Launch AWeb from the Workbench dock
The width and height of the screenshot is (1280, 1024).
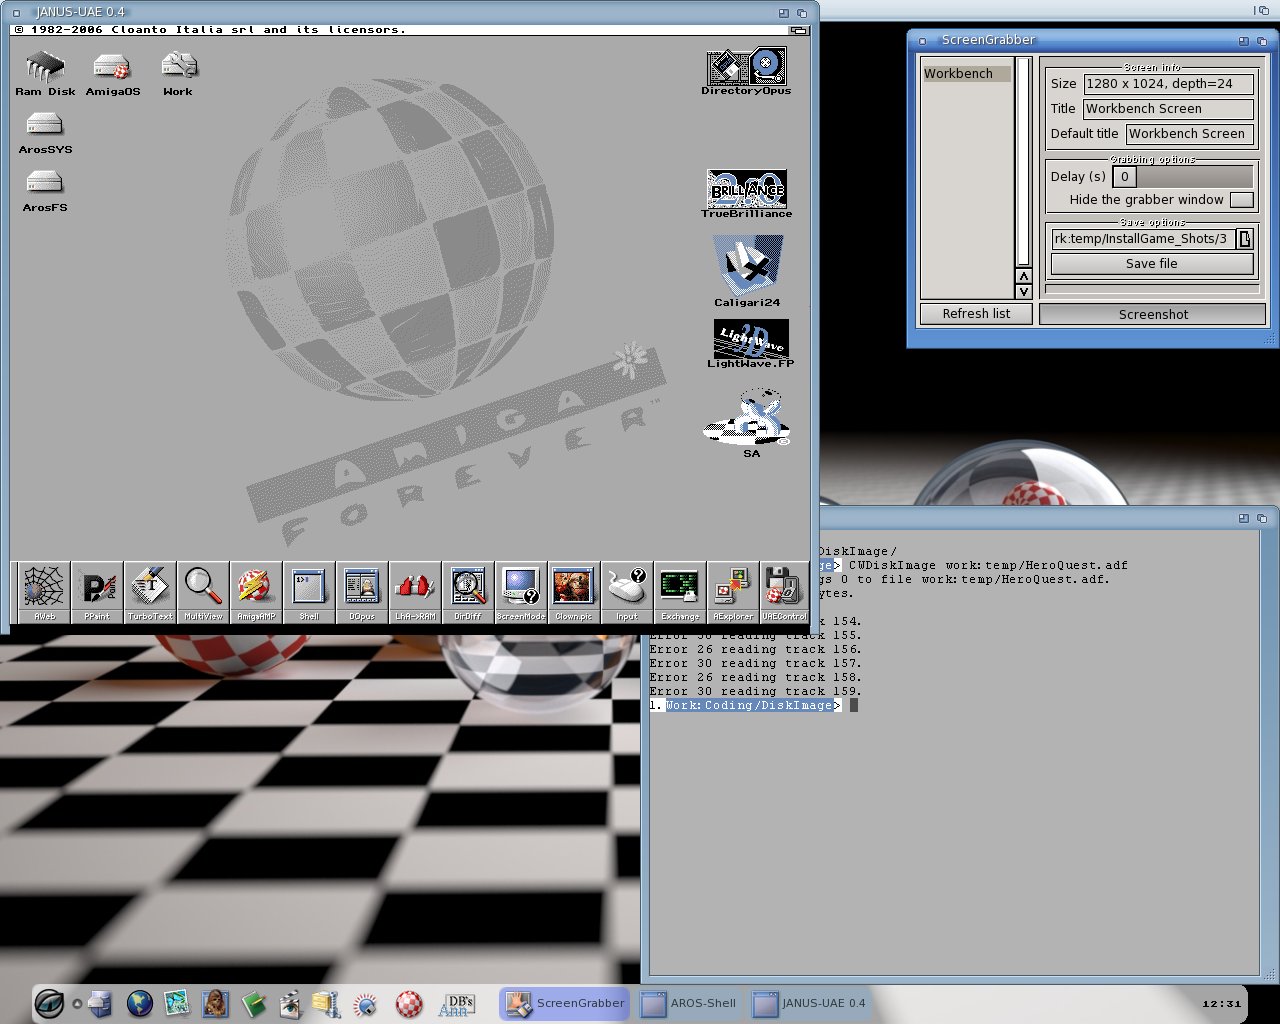[x=44, y=587]
